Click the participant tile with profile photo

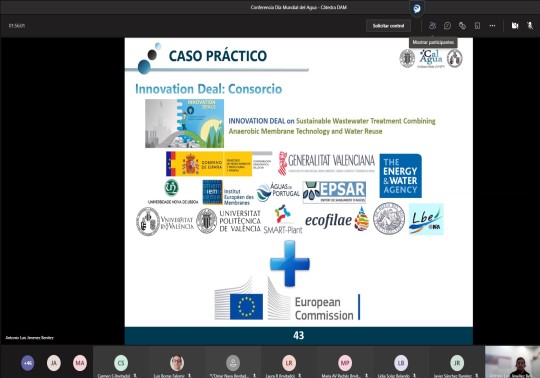pyautogui.click(x=177, y=362)
